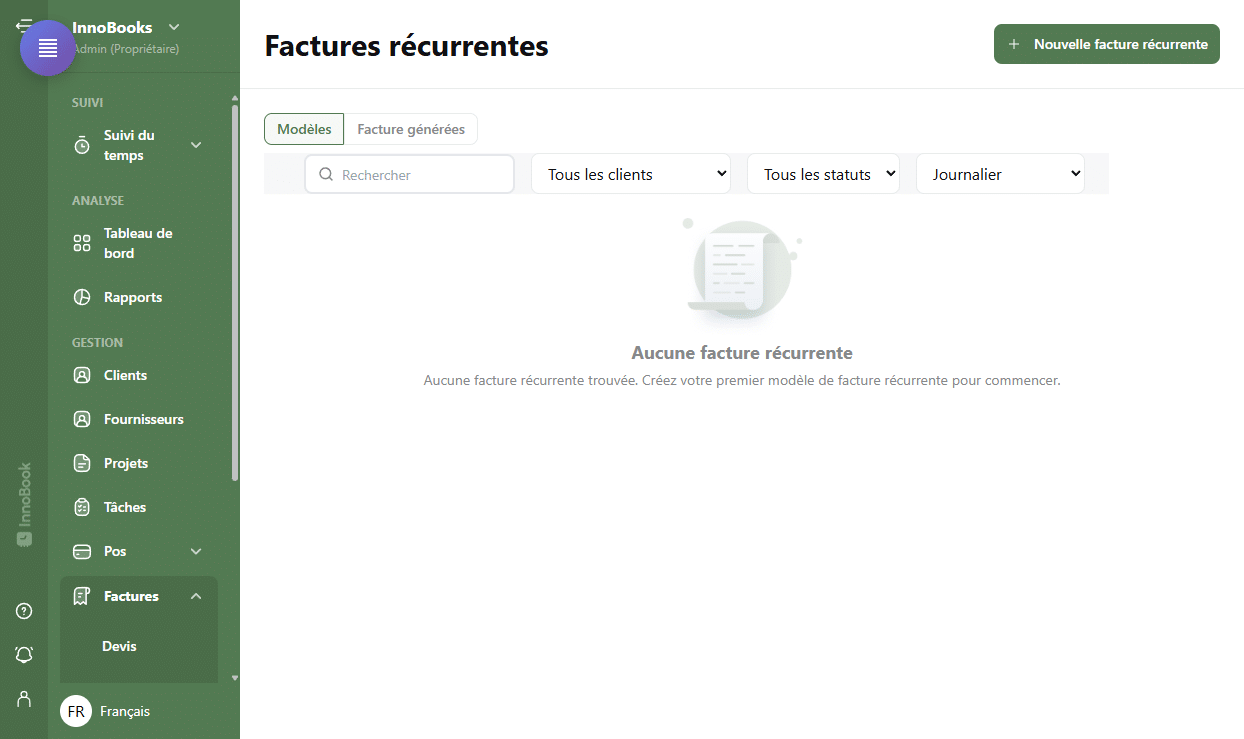Switch to the Modèles tab
Viewport: 1244px width, 739px height.
[x=304, y=129]
